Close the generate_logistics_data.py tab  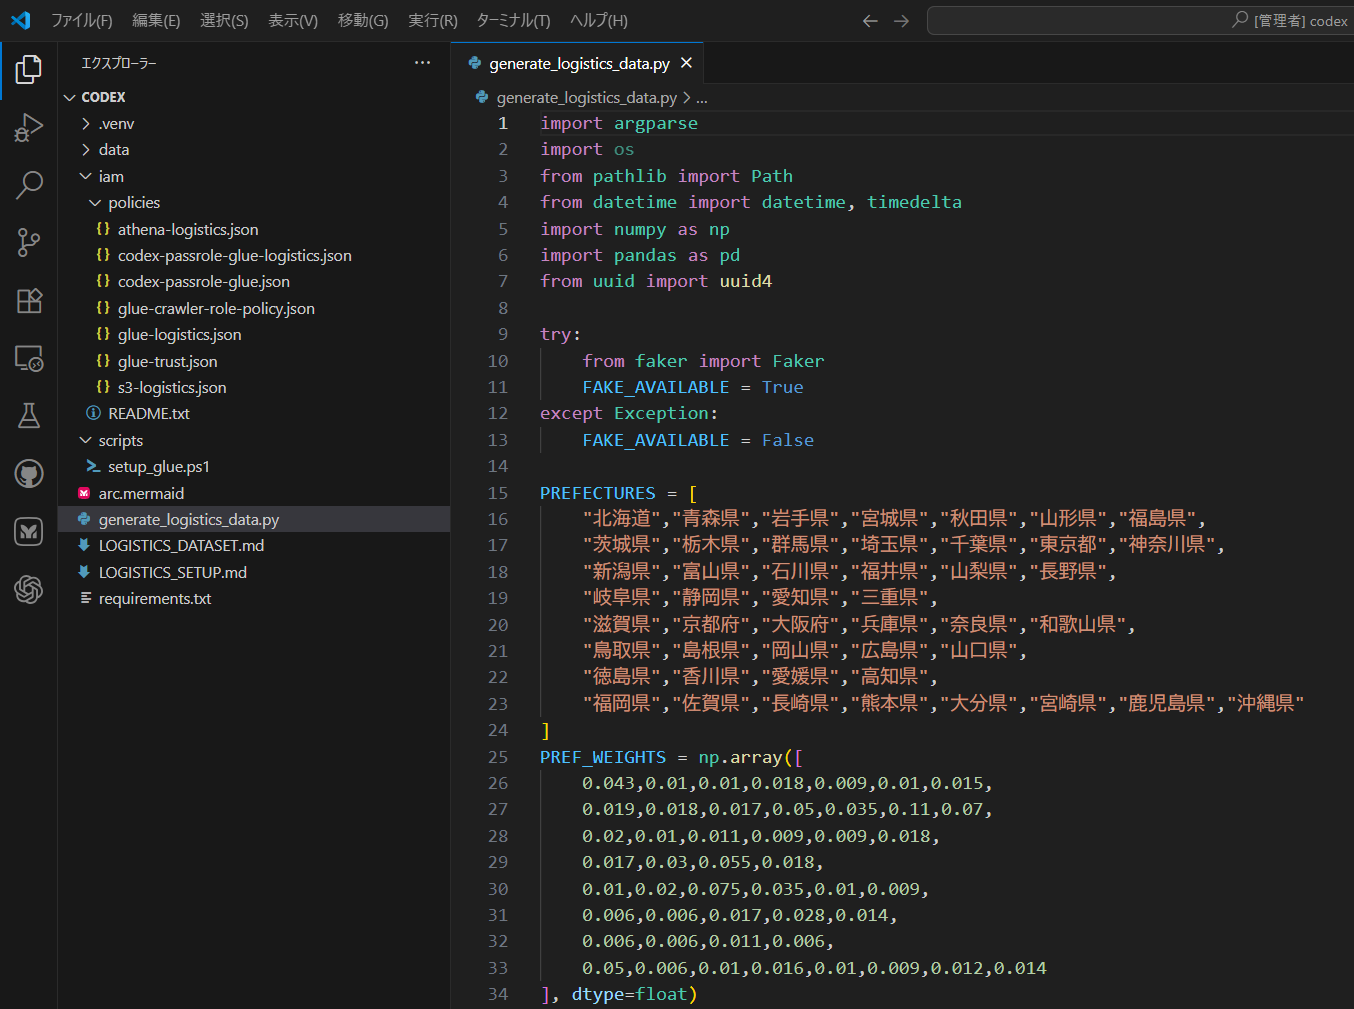[686, 63]
